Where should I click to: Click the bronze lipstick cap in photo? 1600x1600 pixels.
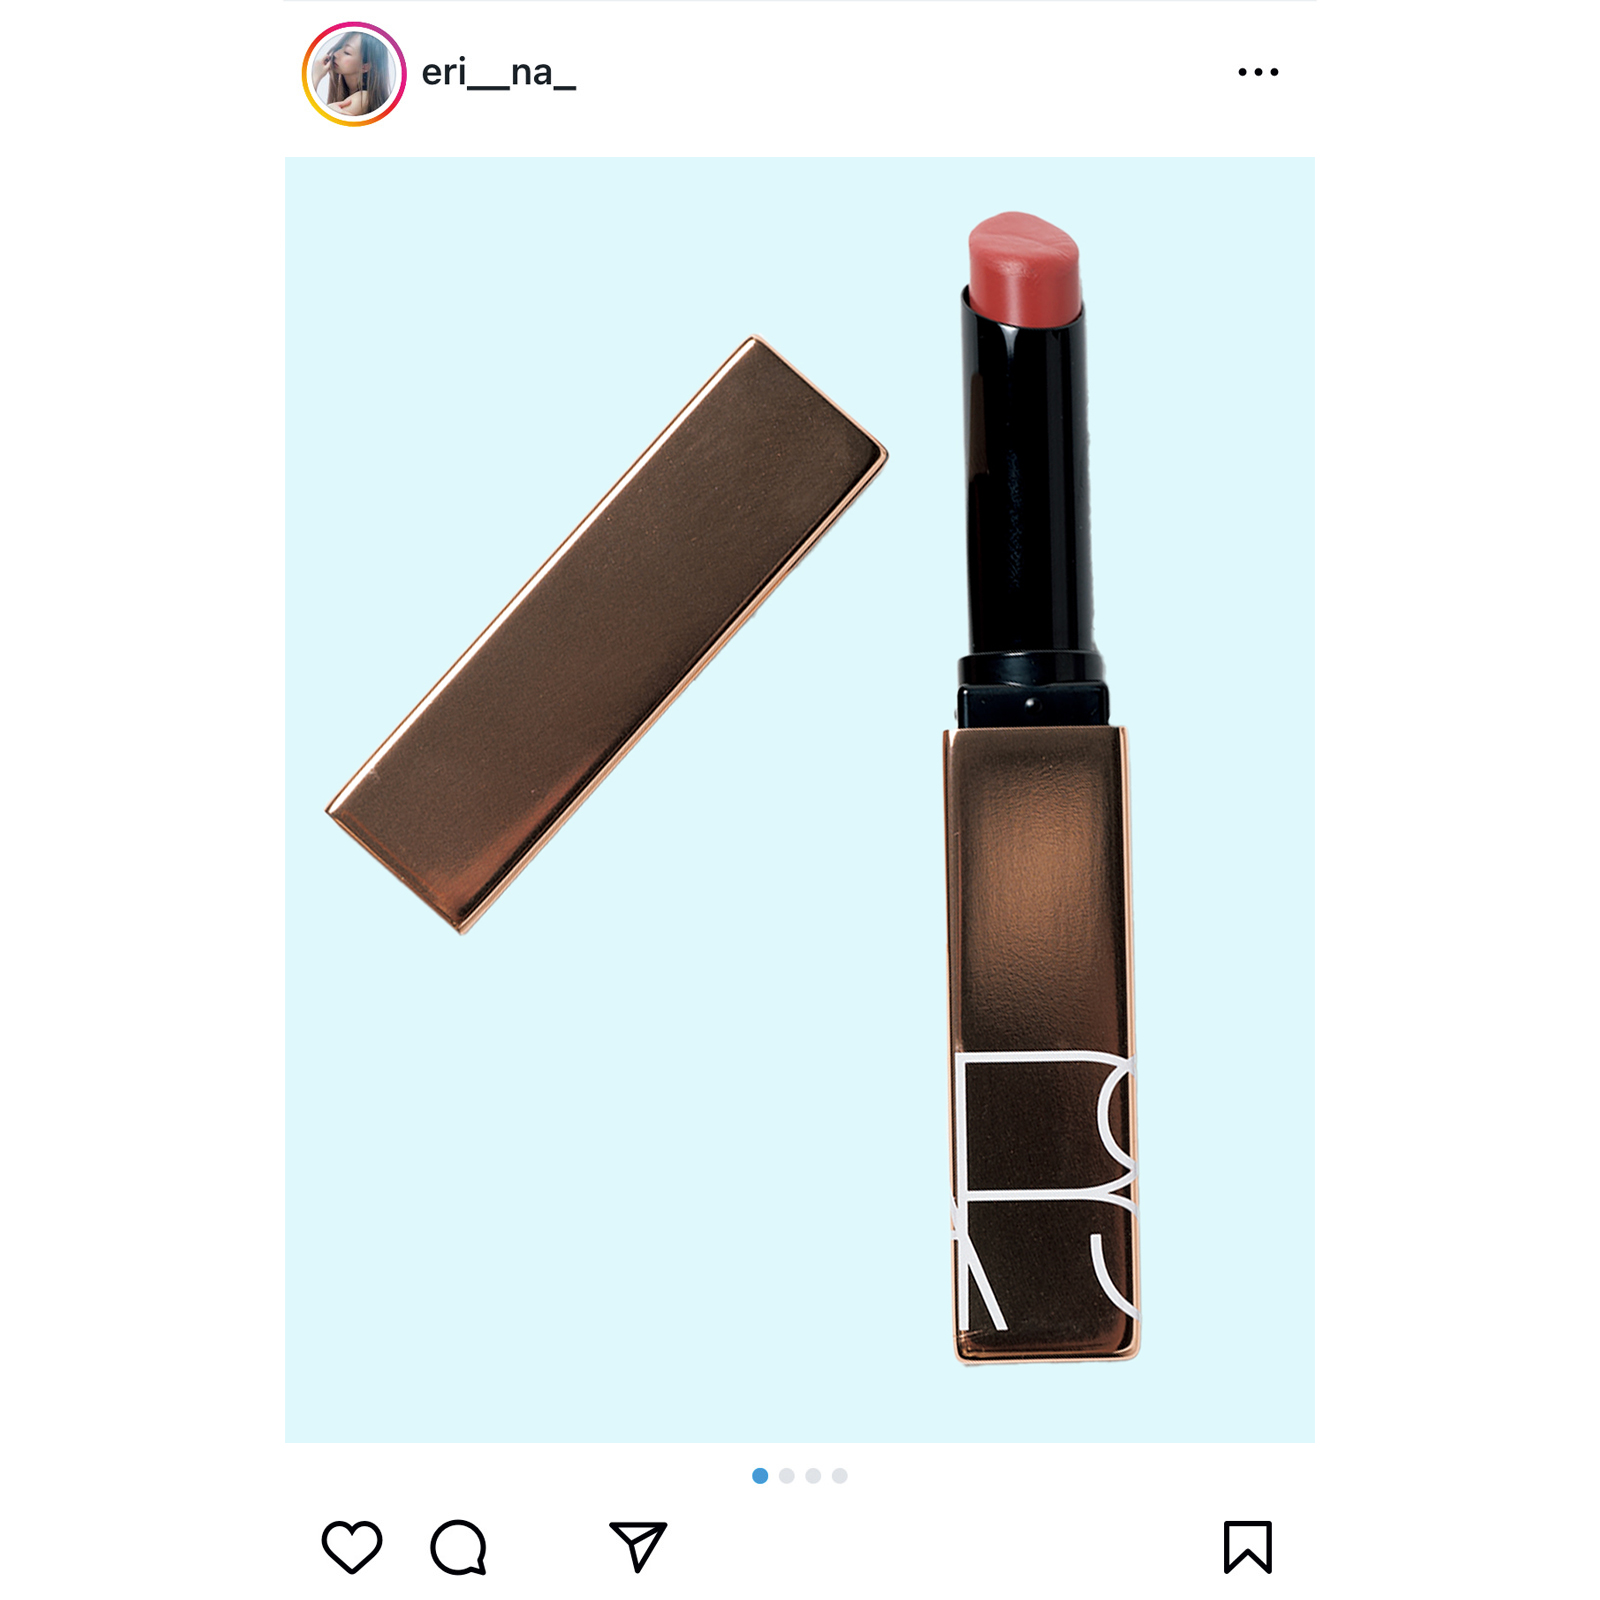(x=606, y=635)
